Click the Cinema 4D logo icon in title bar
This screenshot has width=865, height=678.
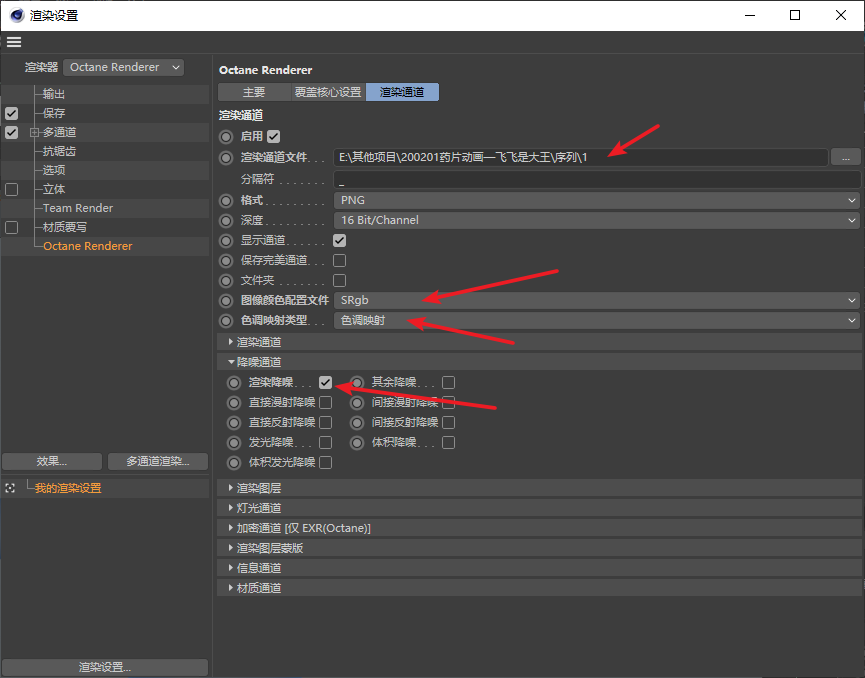17,15
